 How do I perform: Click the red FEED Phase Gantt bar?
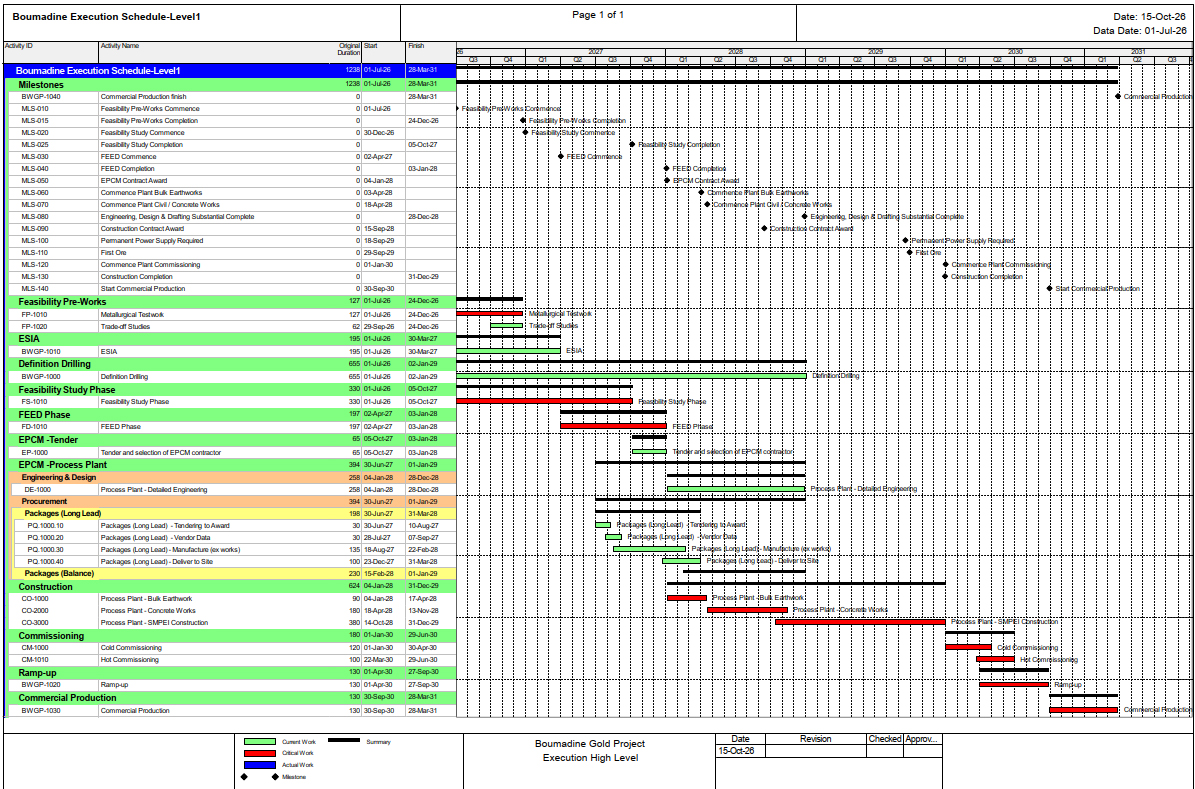[x=614, y=426]
